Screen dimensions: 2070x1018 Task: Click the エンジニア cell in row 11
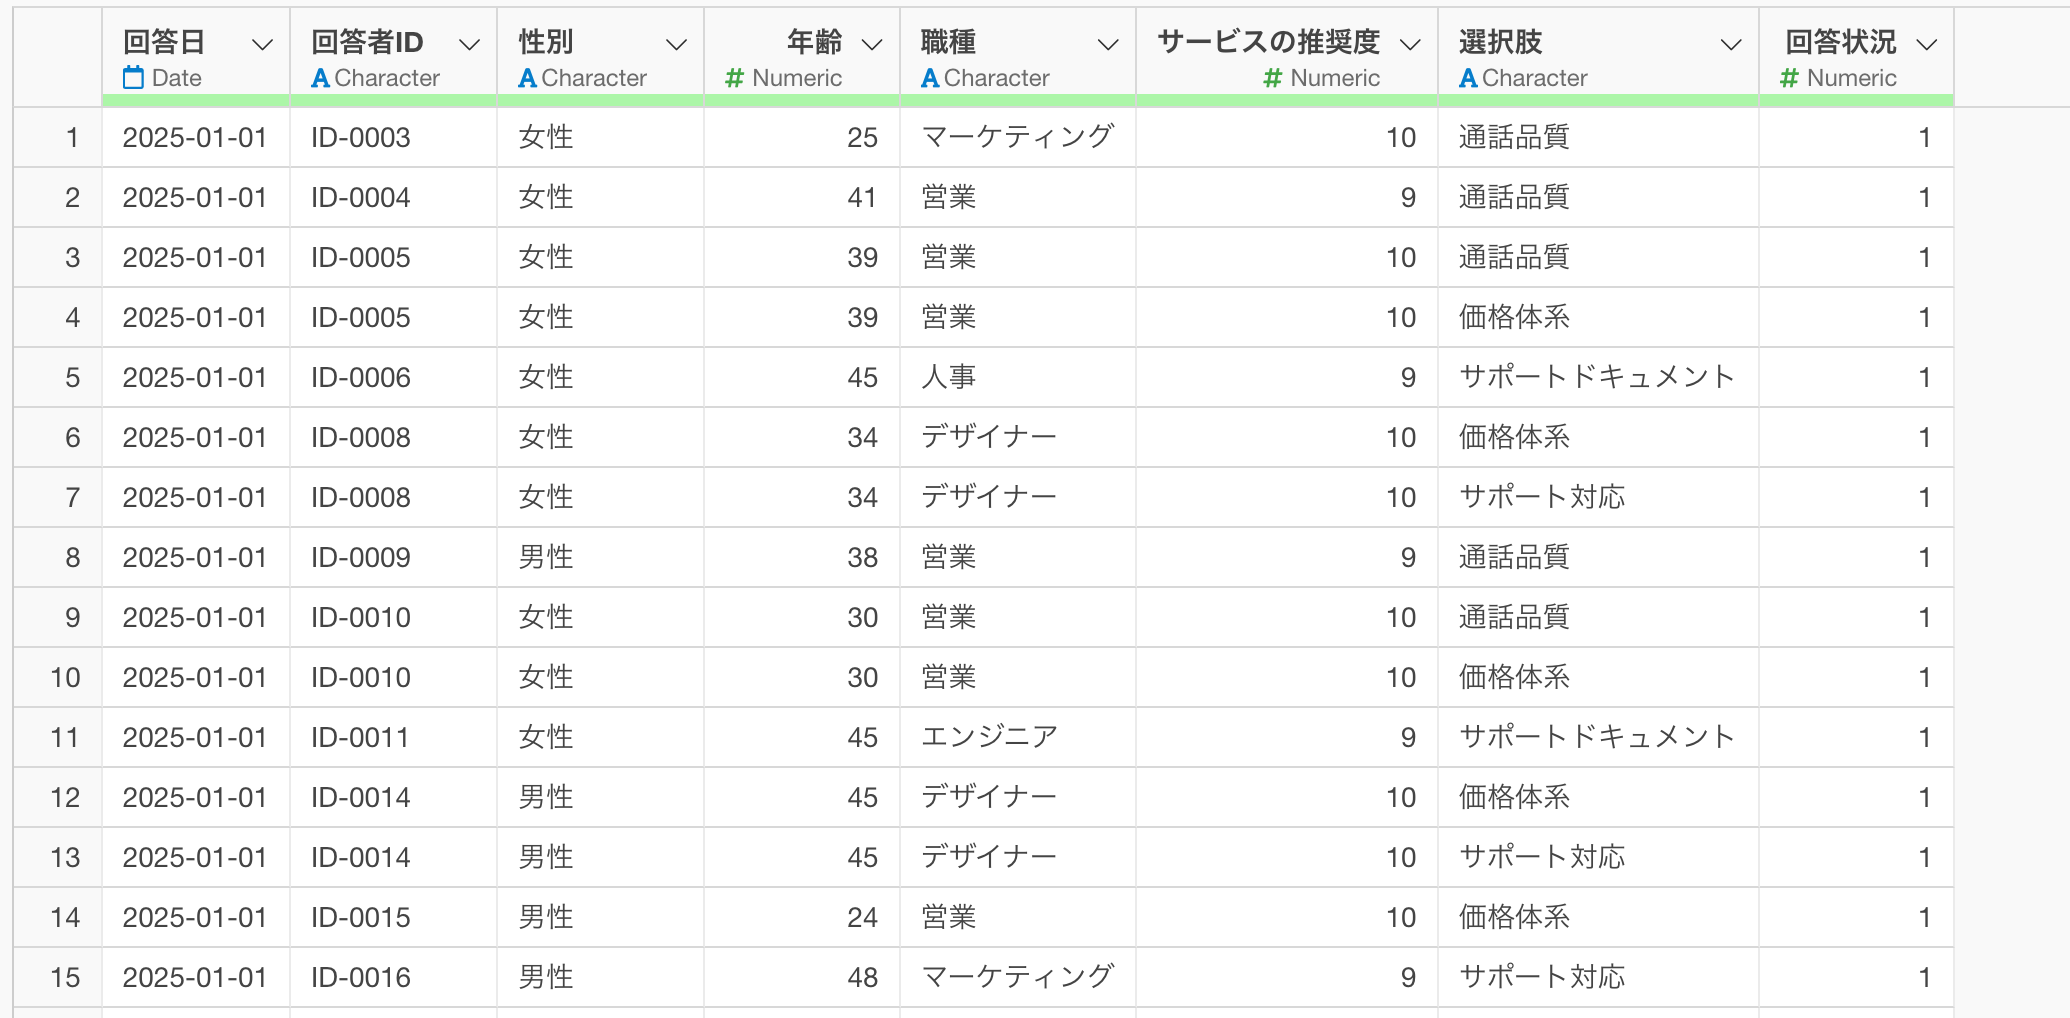(x=989, y=738)
